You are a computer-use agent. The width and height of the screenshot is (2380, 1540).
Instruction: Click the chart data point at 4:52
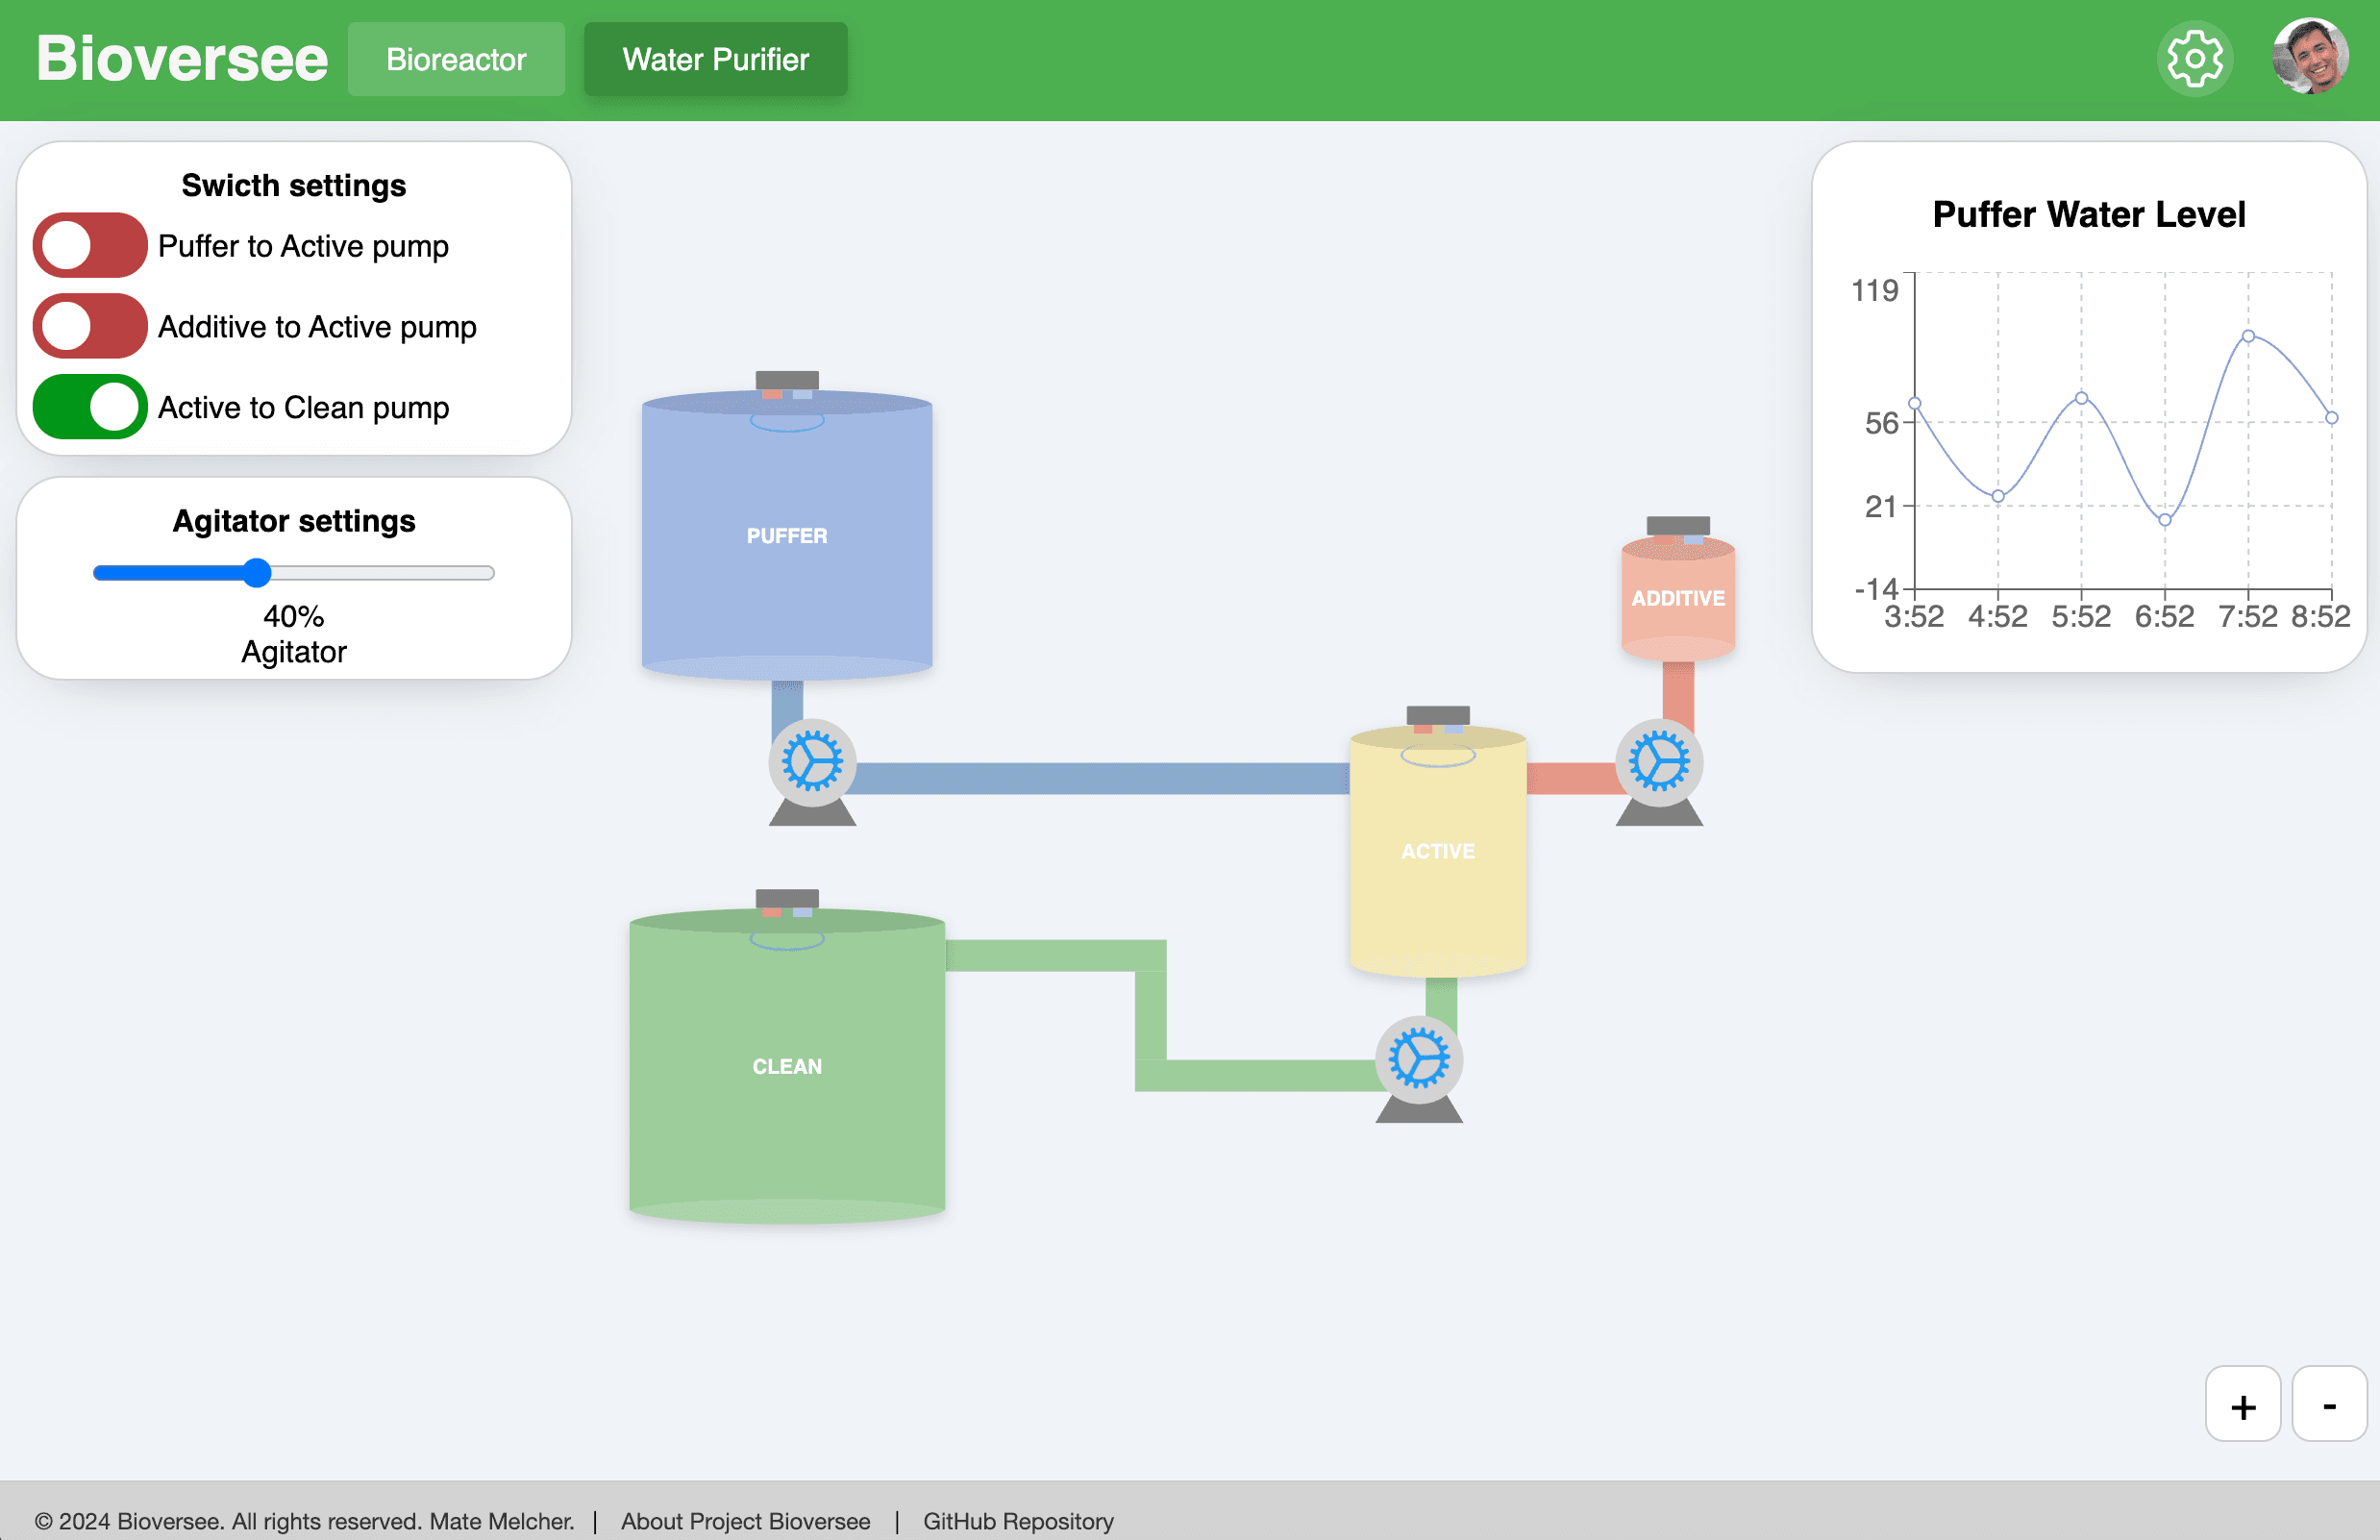[x=1998, y=496]
